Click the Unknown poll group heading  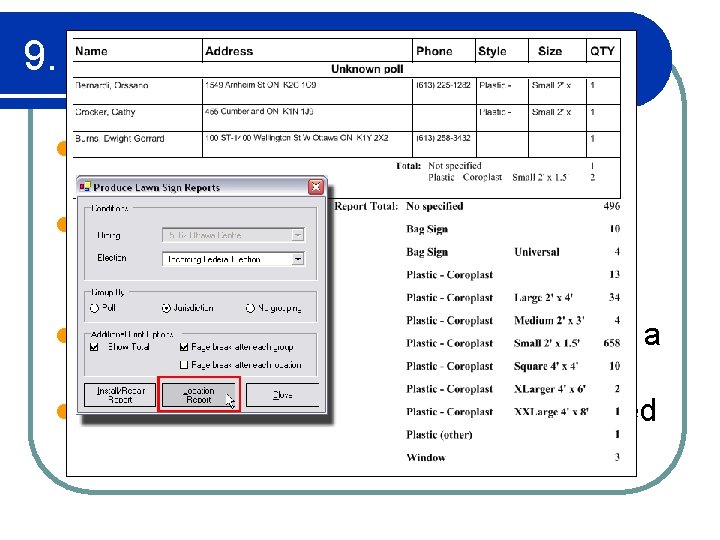tap(367, 69)
